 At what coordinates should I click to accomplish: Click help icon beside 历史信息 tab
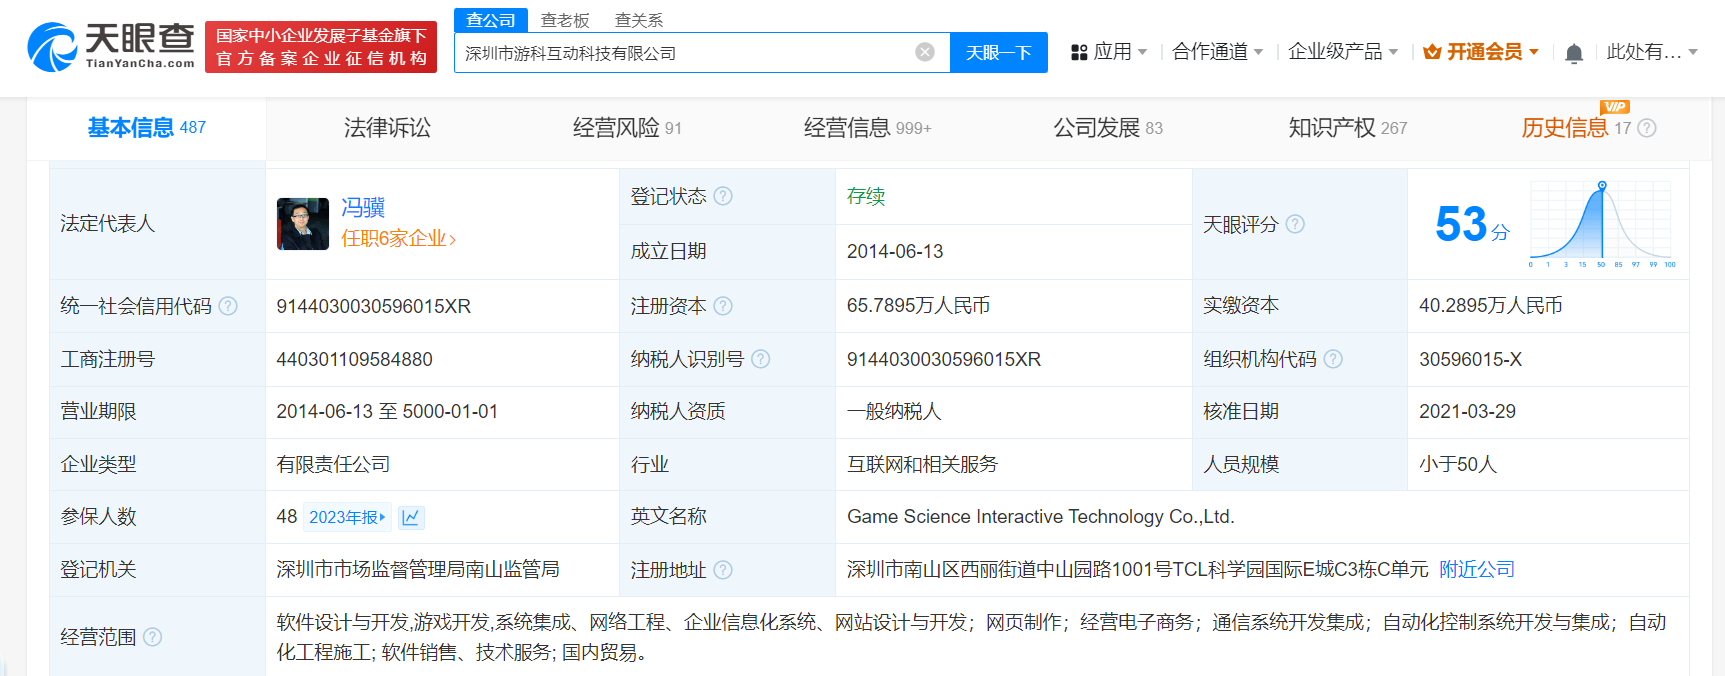click(1647, 128)
